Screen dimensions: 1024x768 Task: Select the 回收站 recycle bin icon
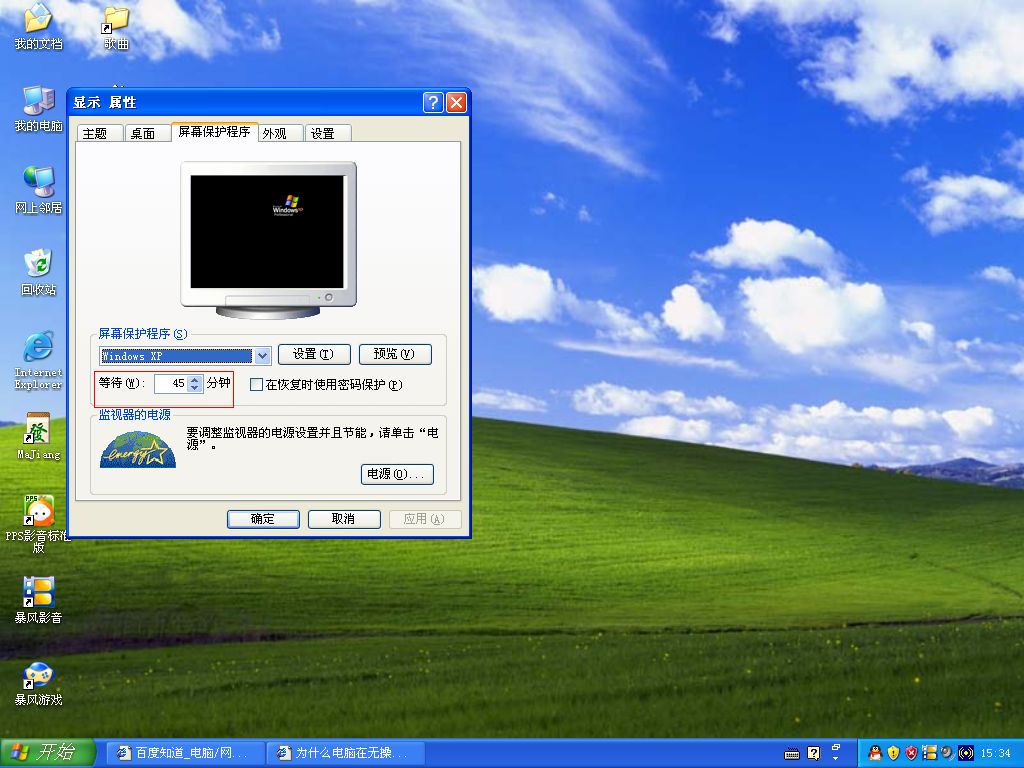click(x=38, y=272)
